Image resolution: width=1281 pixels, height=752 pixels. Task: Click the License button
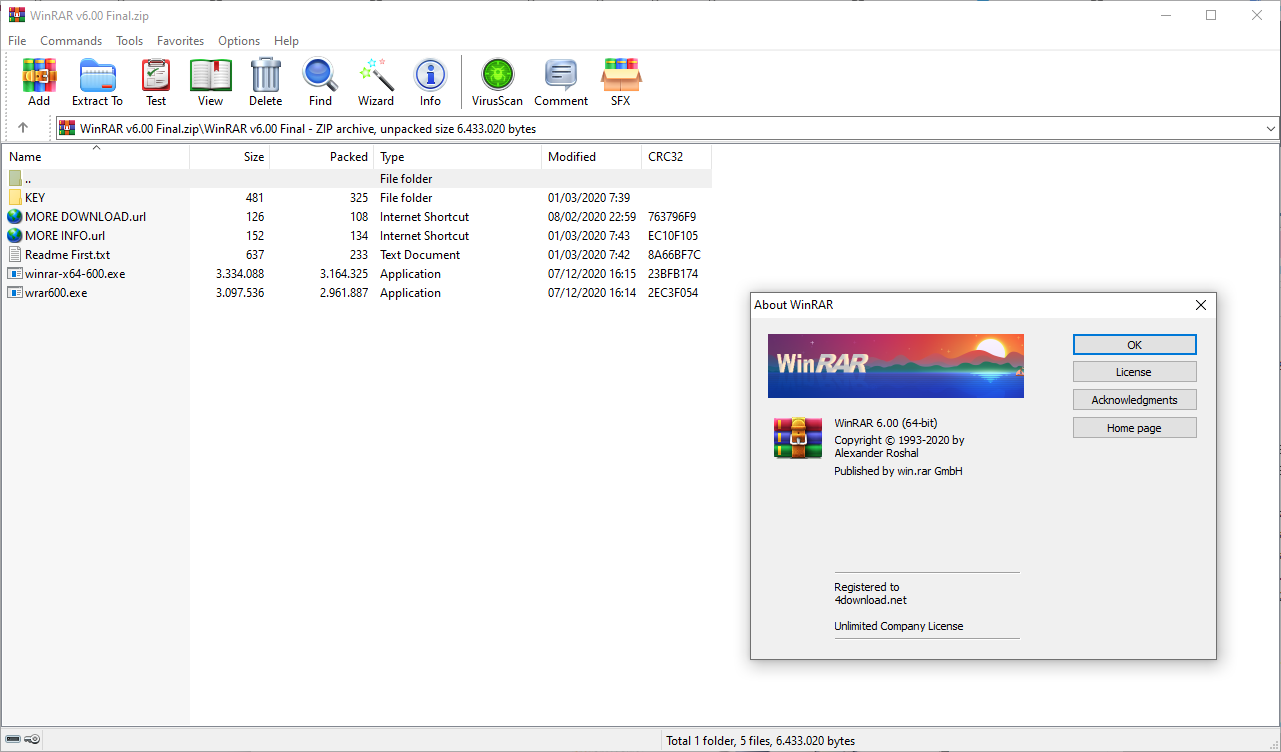pyautogui.click(x=1134, y=372)
